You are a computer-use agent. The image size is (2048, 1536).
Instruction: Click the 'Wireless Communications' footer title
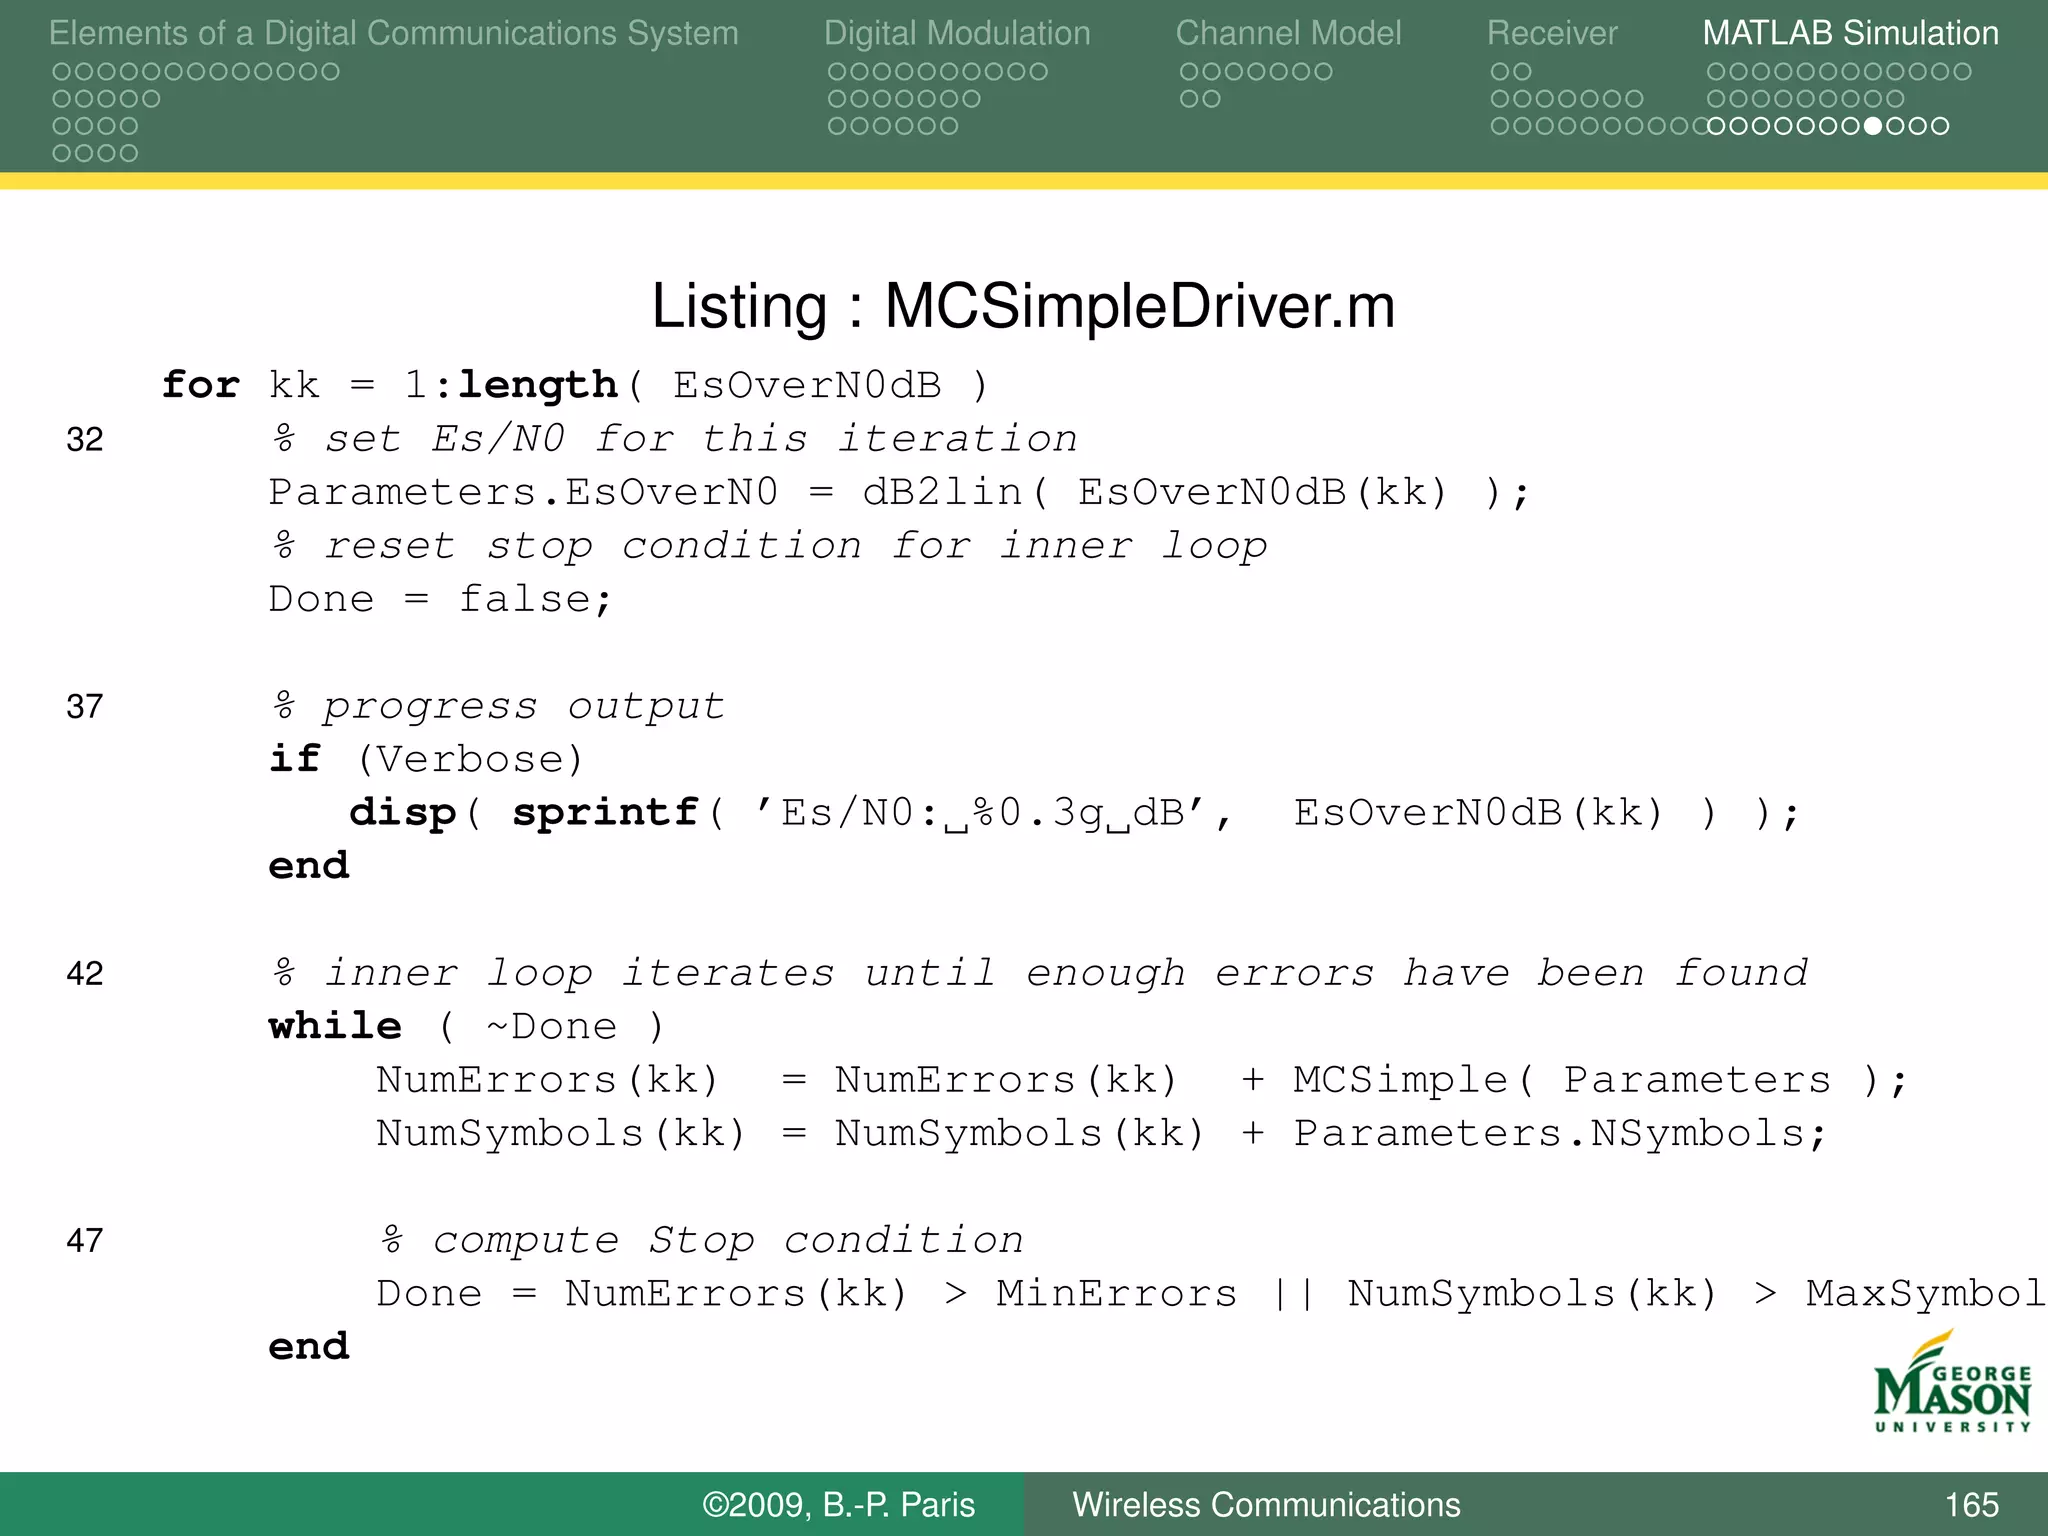coord(1266,1504)
